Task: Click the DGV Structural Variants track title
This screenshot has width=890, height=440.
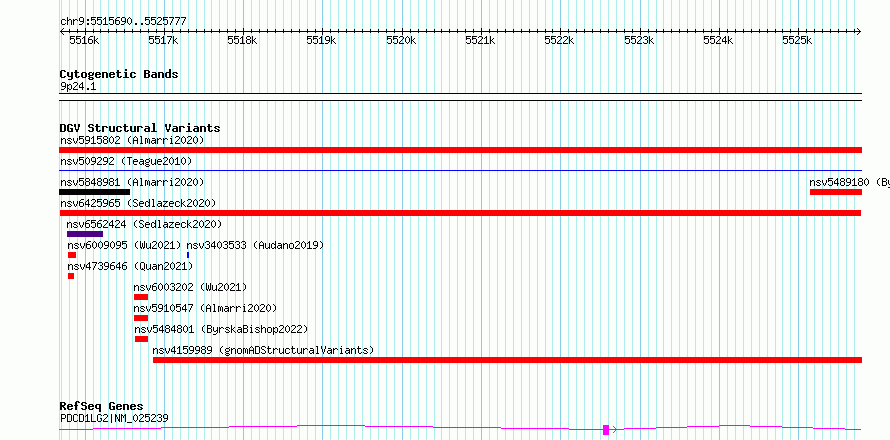Action: pos(140,128)
